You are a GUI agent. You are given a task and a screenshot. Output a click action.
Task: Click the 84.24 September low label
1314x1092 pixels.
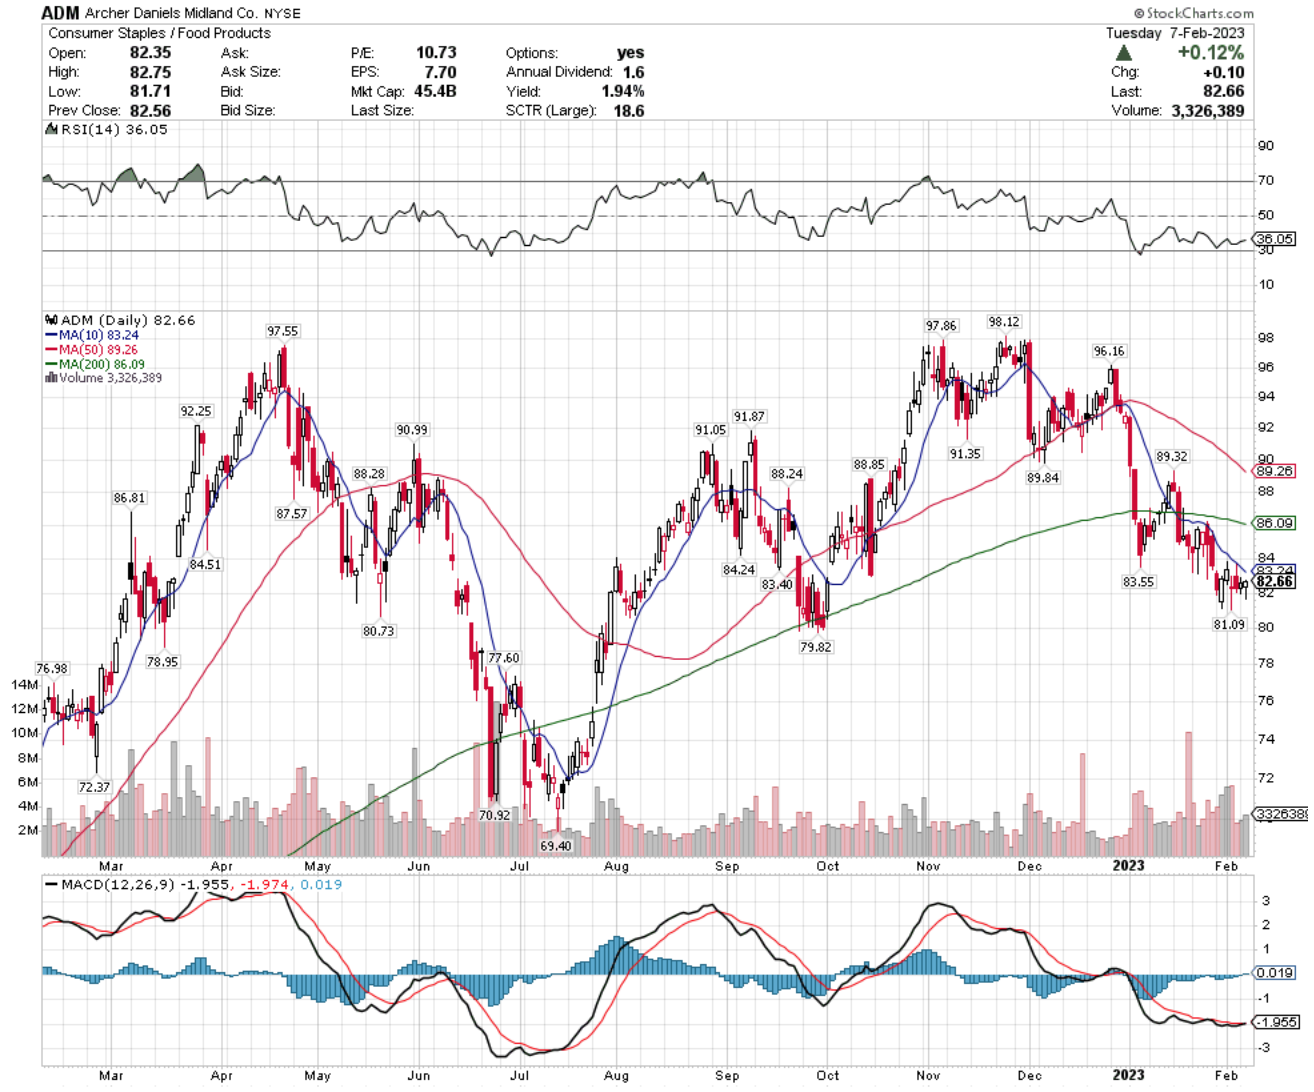[739, 570]
